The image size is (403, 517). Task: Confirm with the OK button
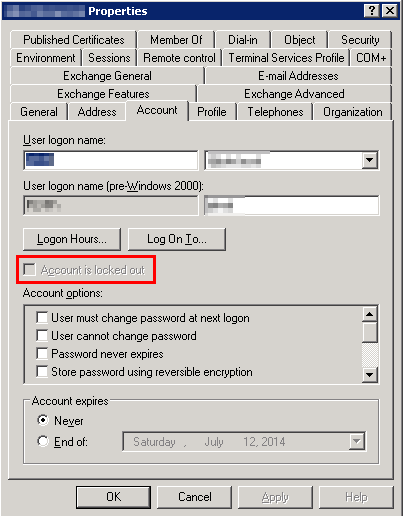tap(113, 497)
